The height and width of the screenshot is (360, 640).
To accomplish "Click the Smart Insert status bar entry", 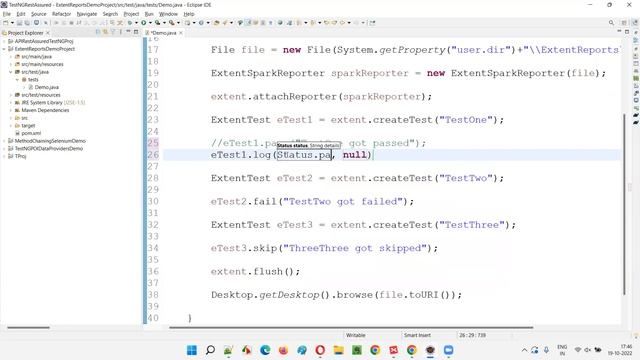I will pos(417,335).
